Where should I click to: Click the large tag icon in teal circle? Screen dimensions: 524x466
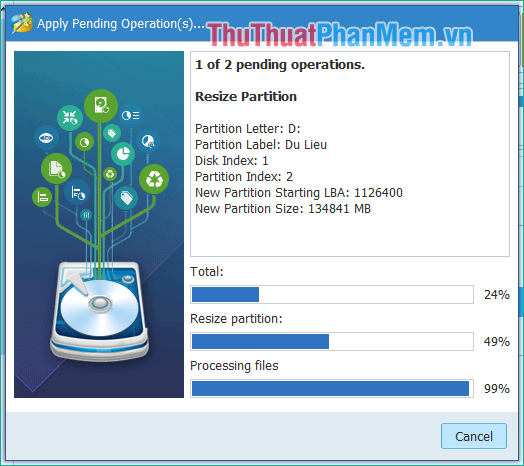tap(126, 198)
